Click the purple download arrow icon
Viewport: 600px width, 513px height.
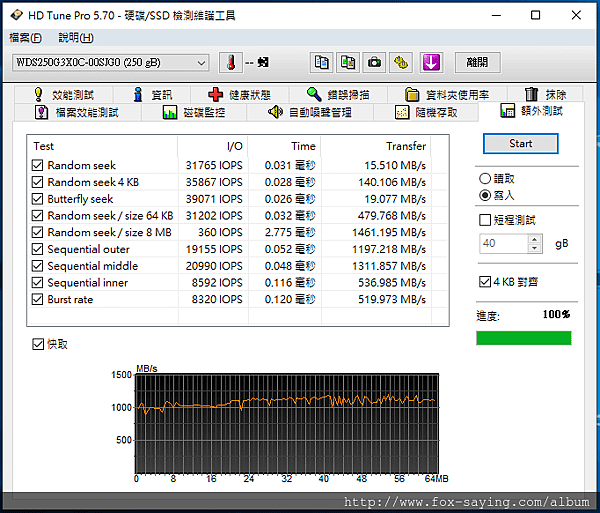[431, 62]
